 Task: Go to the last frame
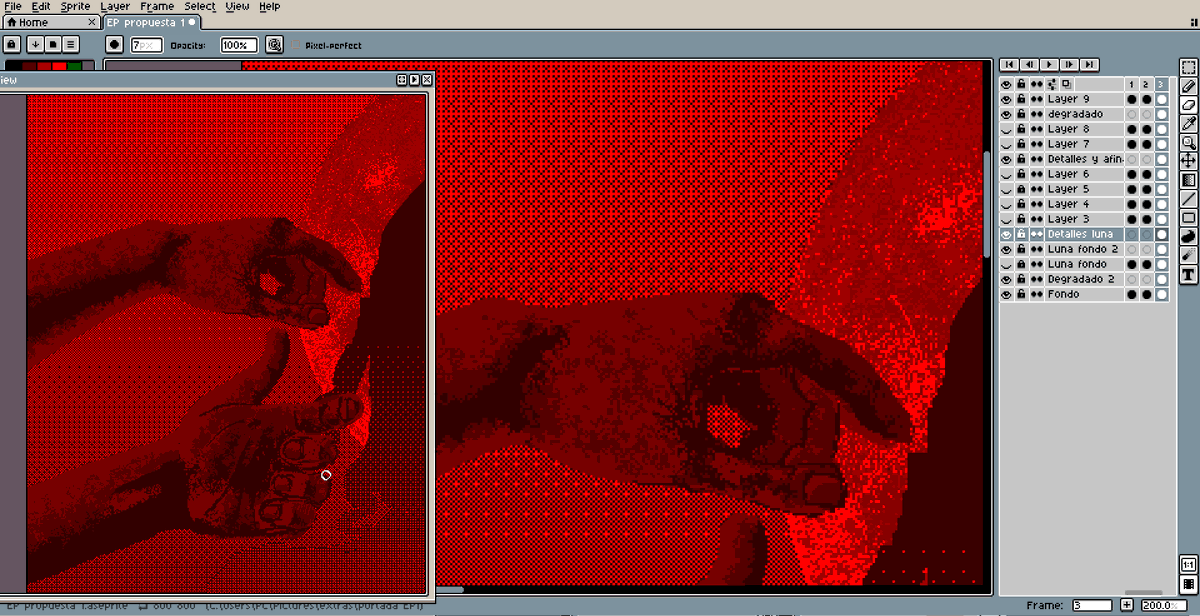pyautogui.click(x=1090, y=63)
